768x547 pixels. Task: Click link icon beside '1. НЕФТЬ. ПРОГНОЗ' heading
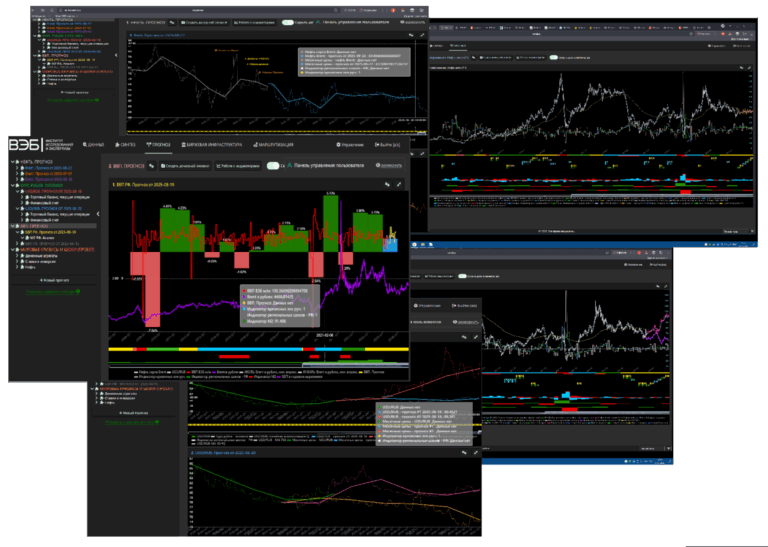(172, 23)
